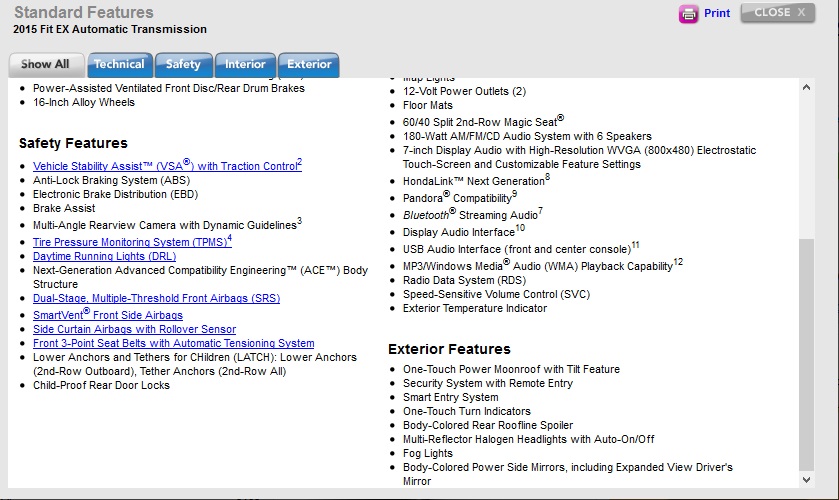Click Anti-Lock Braking System (ABS) text
This screenshot has width=839, height=500.
pyautogui.click(x=111, y=180)
